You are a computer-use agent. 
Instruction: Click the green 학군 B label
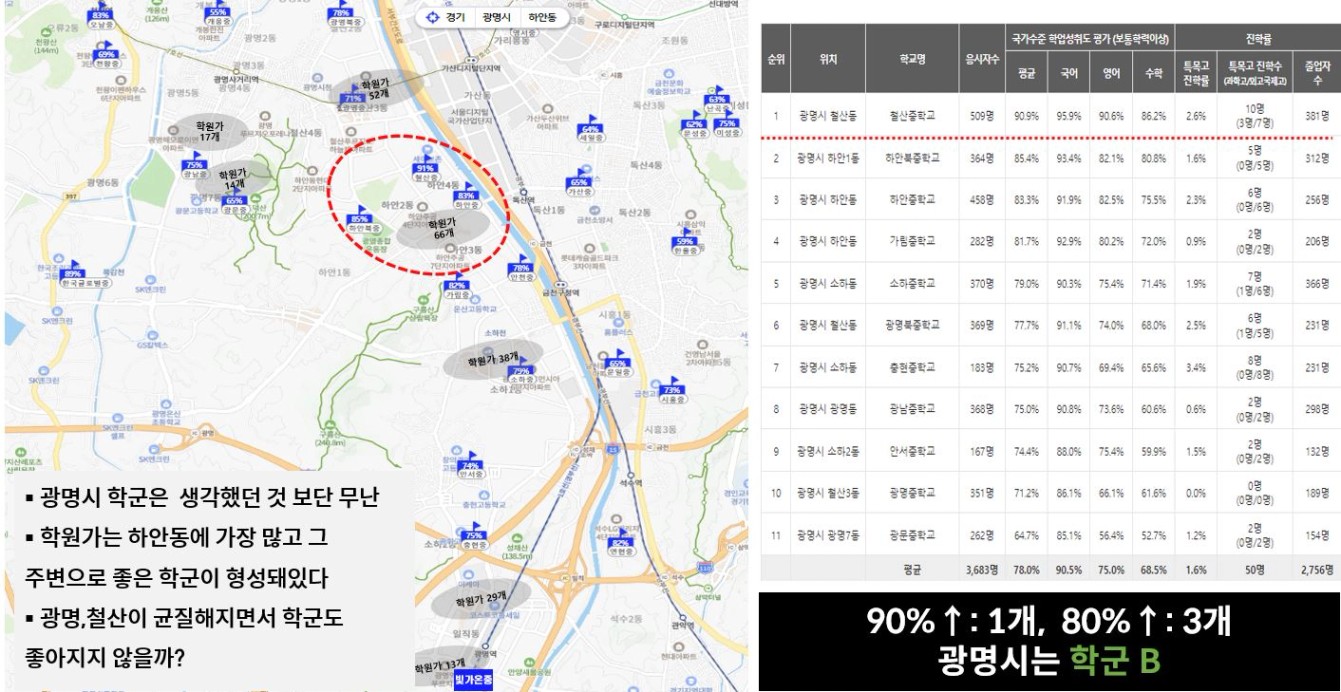point(1114,660)
